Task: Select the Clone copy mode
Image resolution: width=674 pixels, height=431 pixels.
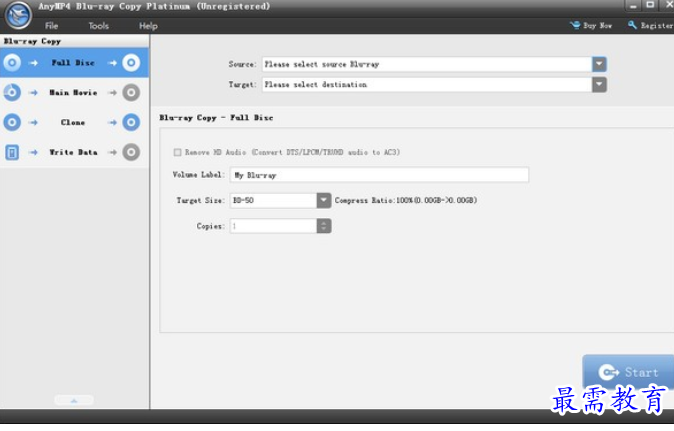Action: click(74, 122)
